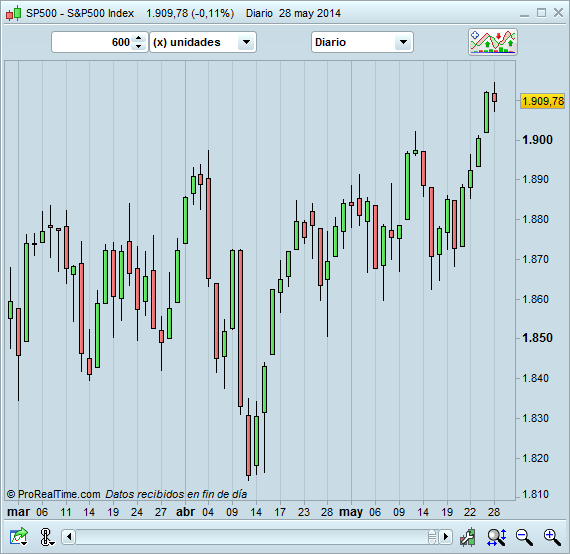Zoom out using the minus magnifier
This screenshot has width=570, height=554.
(524, 537)
